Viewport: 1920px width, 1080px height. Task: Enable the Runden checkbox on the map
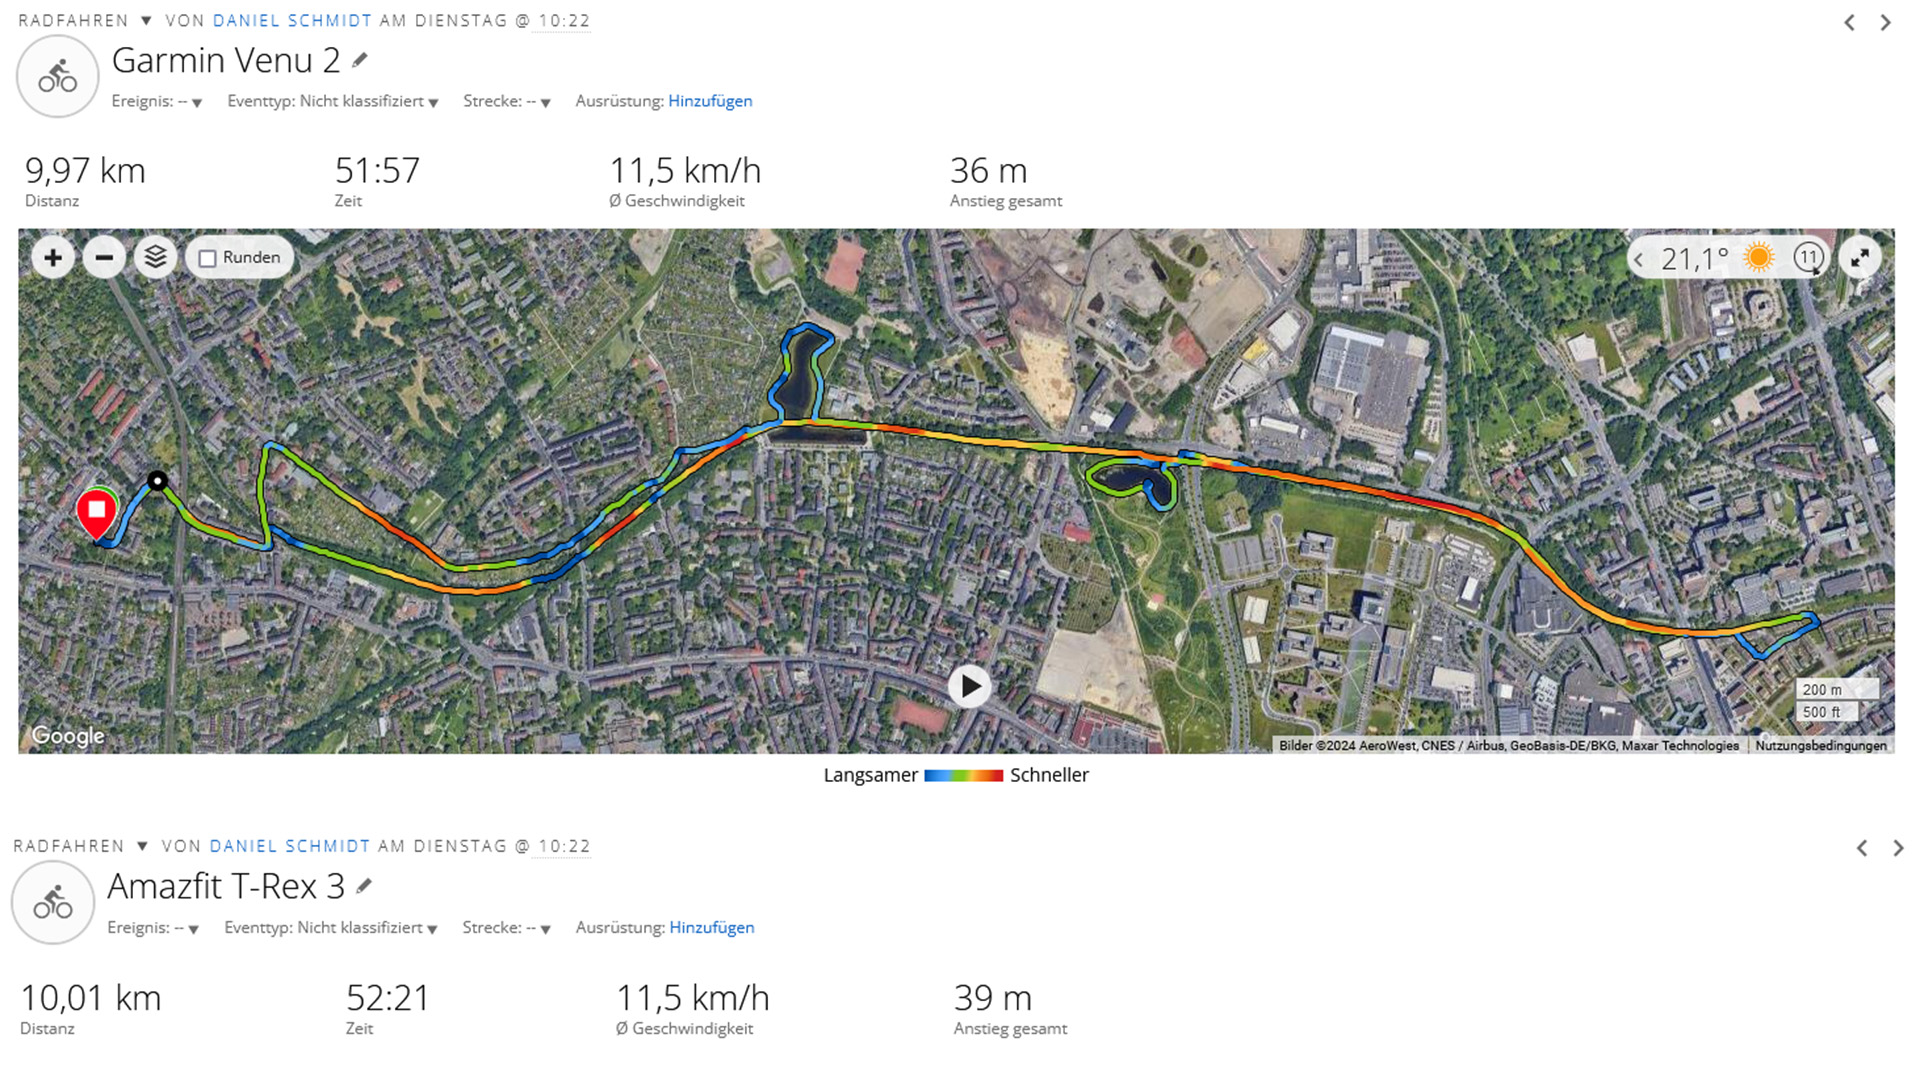coord(207,258)
